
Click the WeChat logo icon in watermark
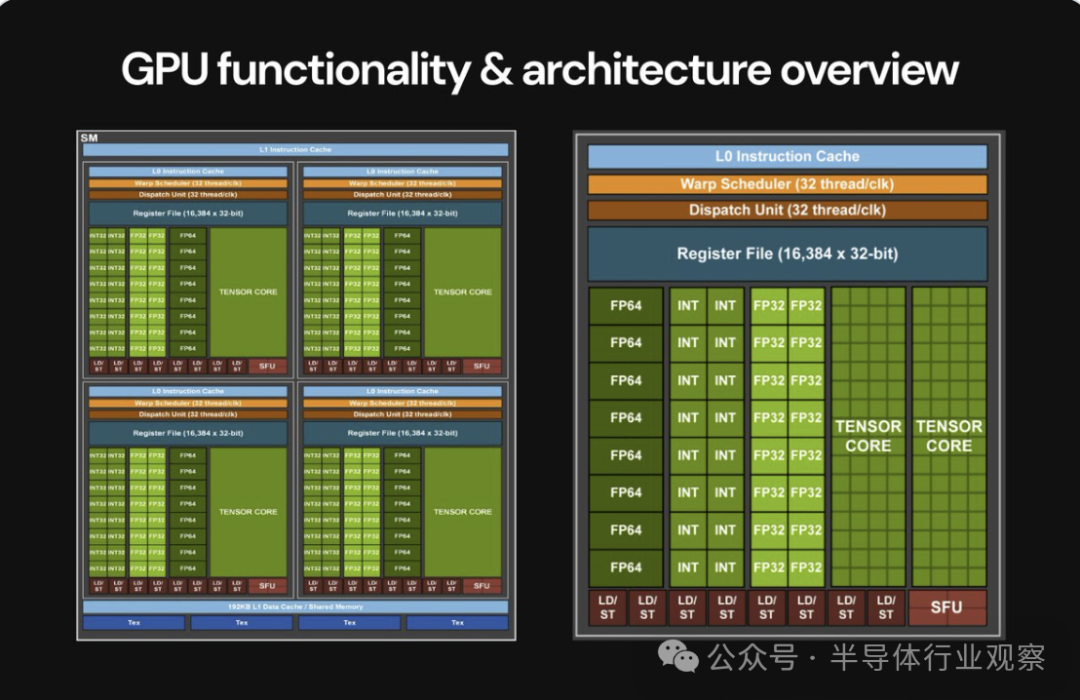click(678, 655)
